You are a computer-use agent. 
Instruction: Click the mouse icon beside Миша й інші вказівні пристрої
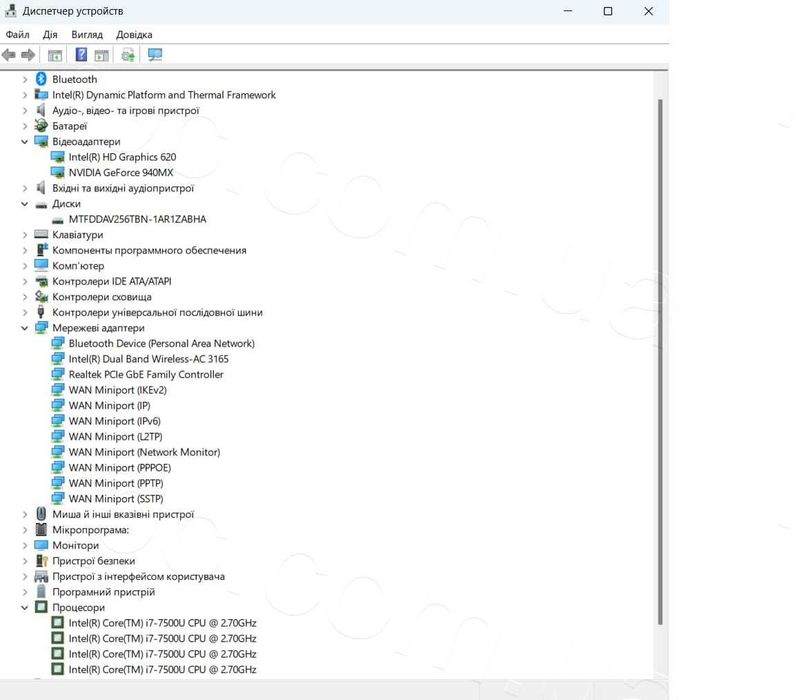[41, 514]
